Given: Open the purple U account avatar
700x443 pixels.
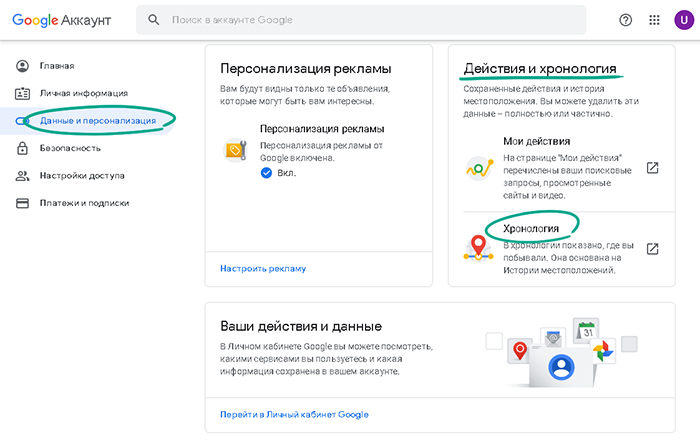Looking at the screenshot, I should click(x=684, y=20).
